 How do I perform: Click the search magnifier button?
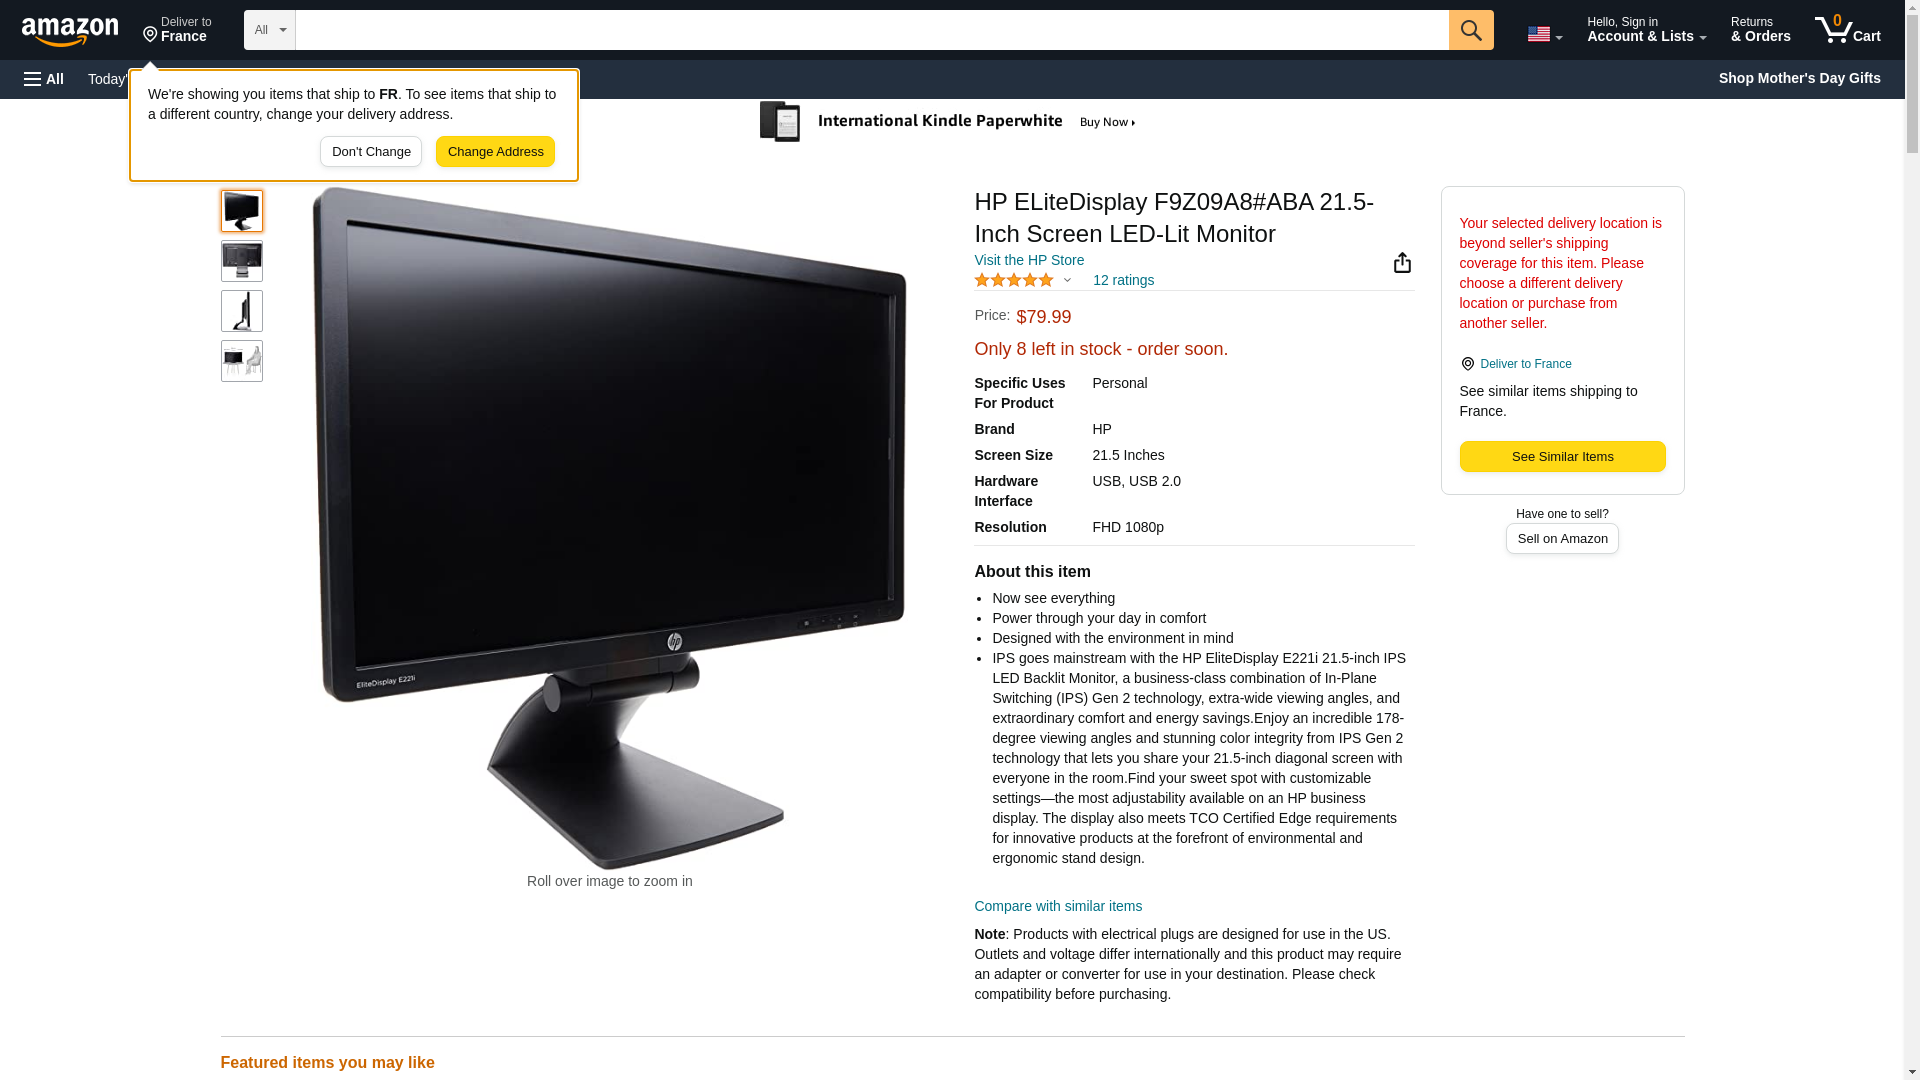coord(1470,30)
